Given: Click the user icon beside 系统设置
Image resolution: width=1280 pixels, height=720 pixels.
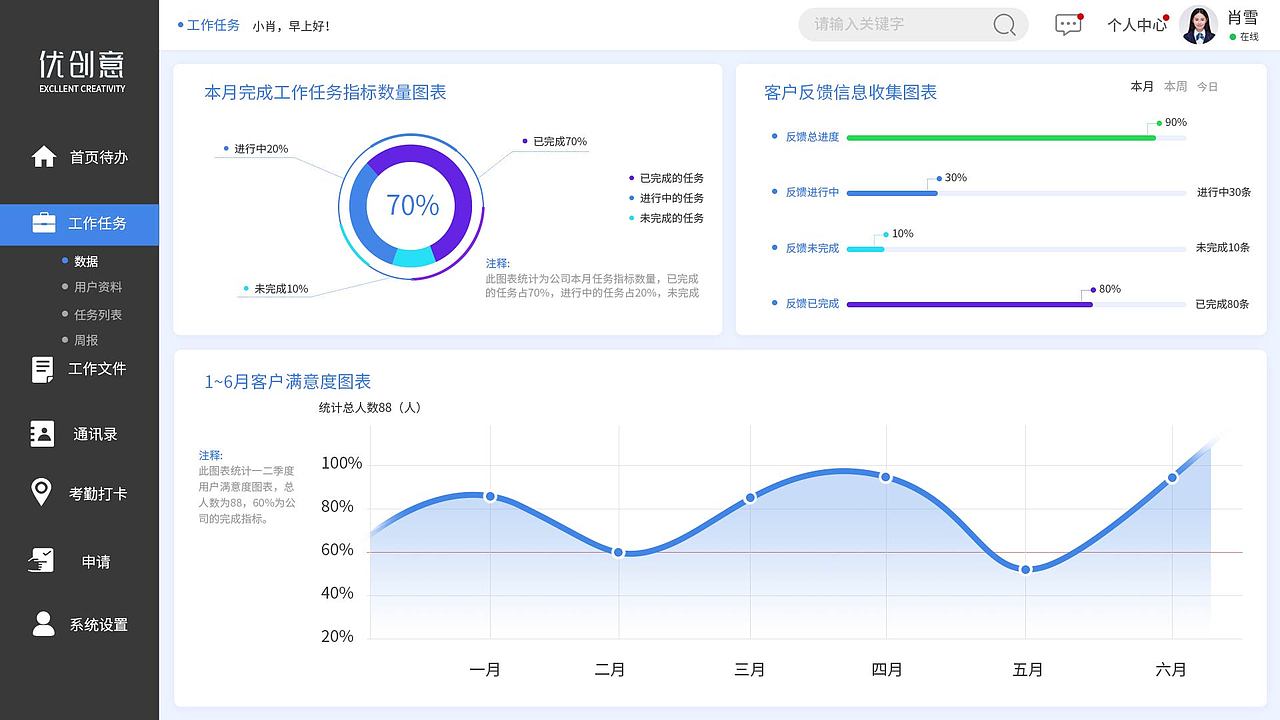Looking at the screenshot, I should click(x=44, y=624).
